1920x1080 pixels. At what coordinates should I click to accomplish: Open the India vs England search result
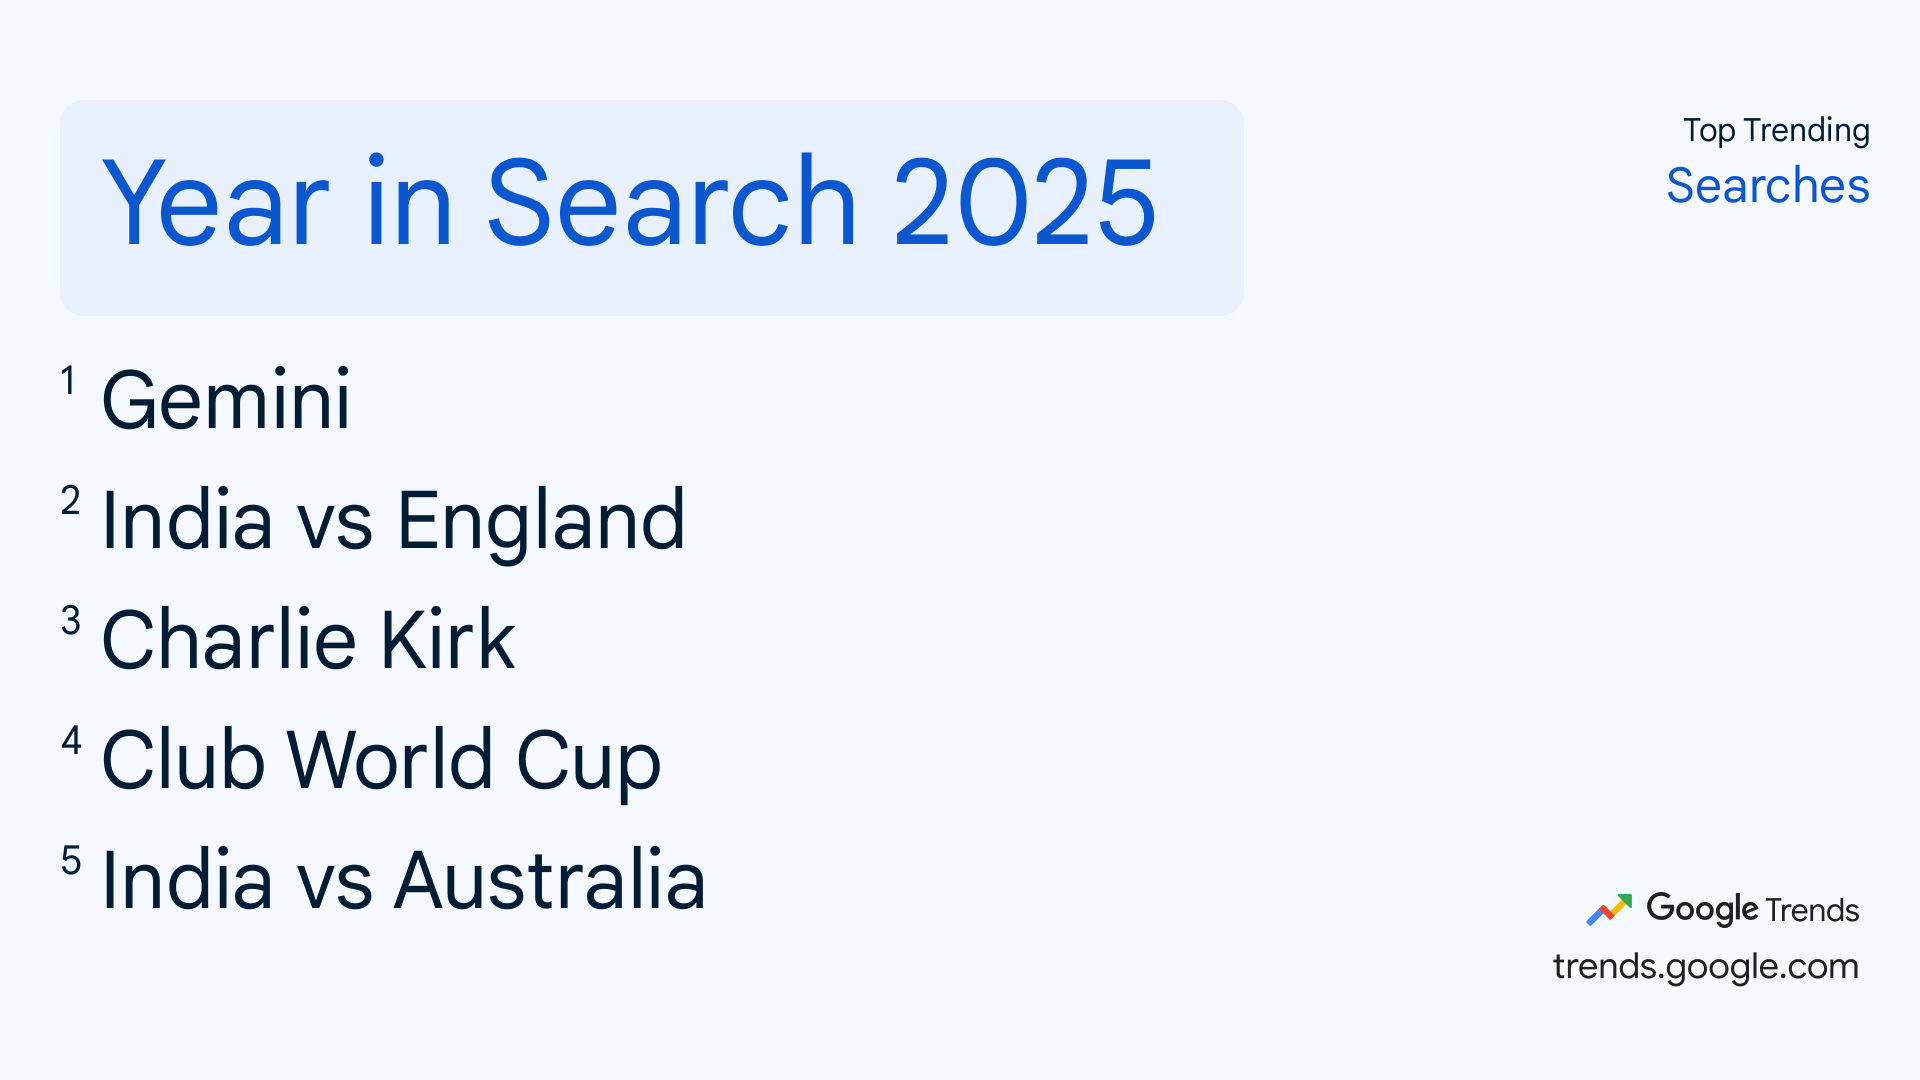pyautogui.click(x=393, y=521)
